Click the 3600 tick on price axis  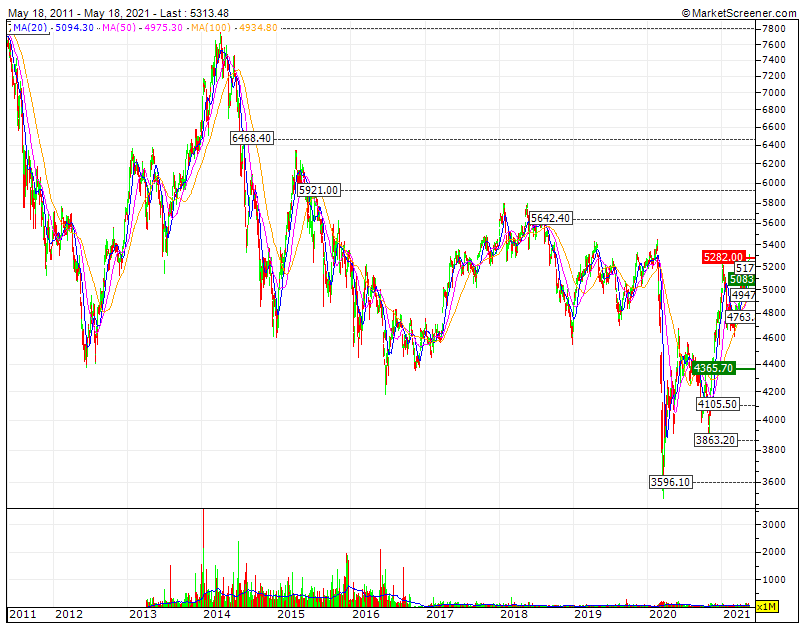coord(774,482)
